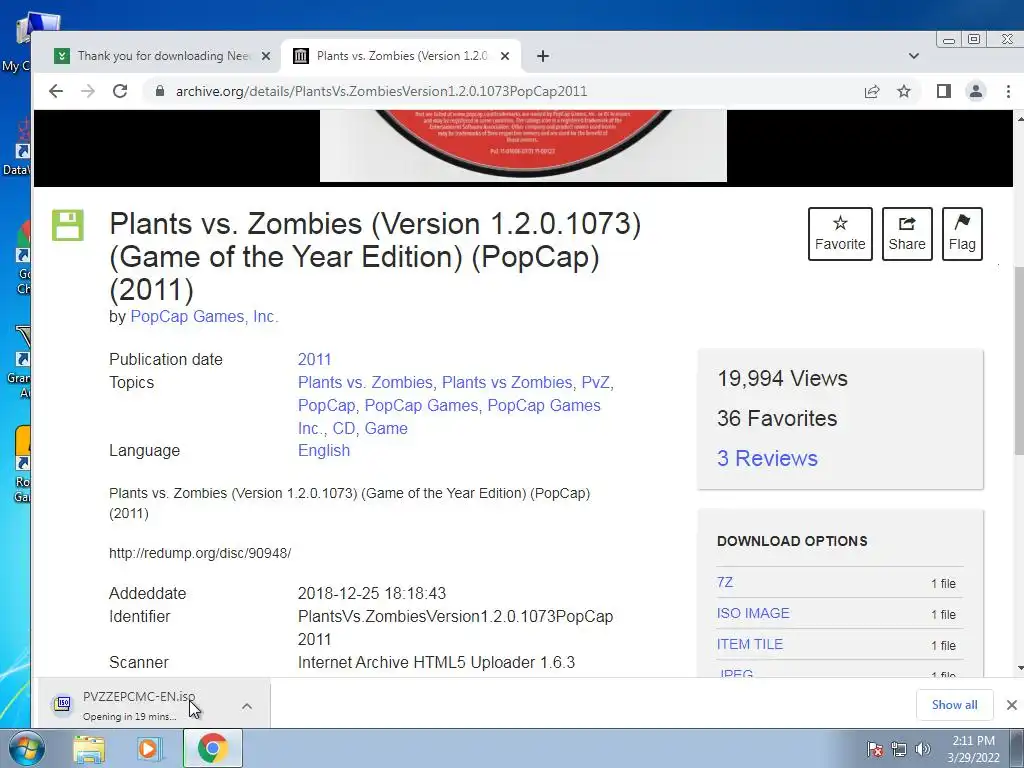
Task: Click the padlock site info icon
Action: click(x=159, y=91)
